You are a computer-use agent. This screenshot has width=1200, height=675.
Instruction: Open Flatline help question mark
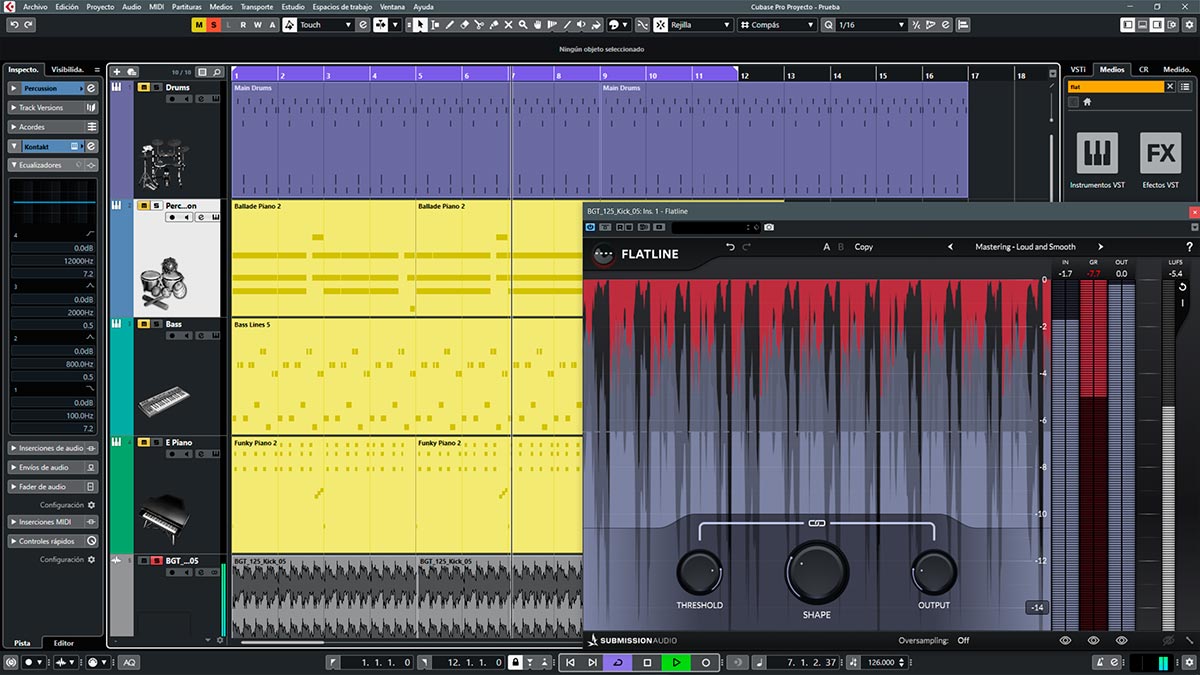(x=1189, y=247)
